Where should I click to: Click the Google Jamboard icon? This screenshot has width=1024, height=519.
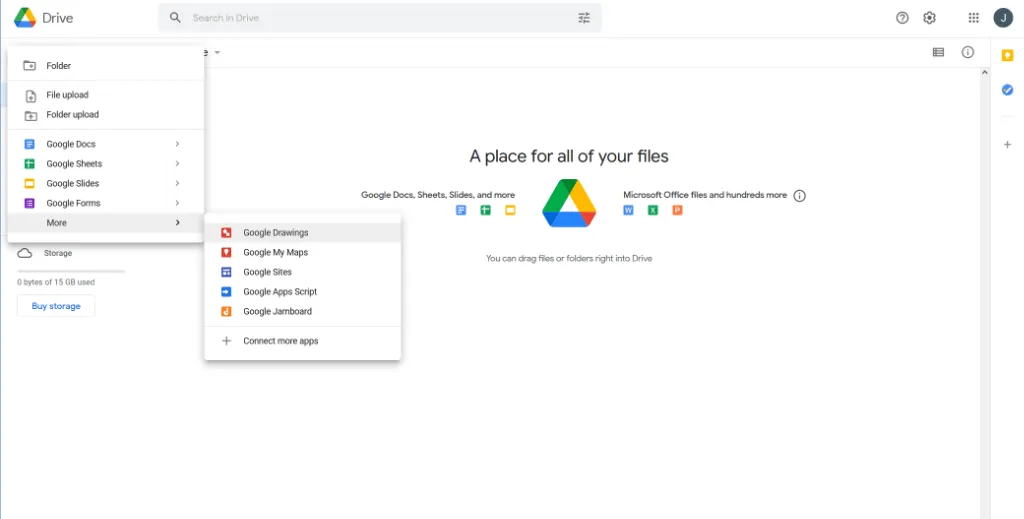pyautogui.click(x=226, y=311)
